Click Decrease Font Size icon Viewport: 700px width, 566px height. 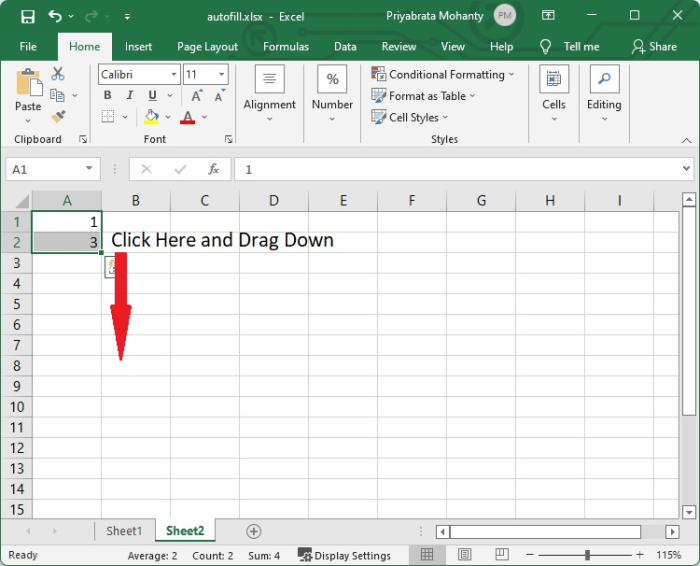pyautogui.click(x=219, y=95)
